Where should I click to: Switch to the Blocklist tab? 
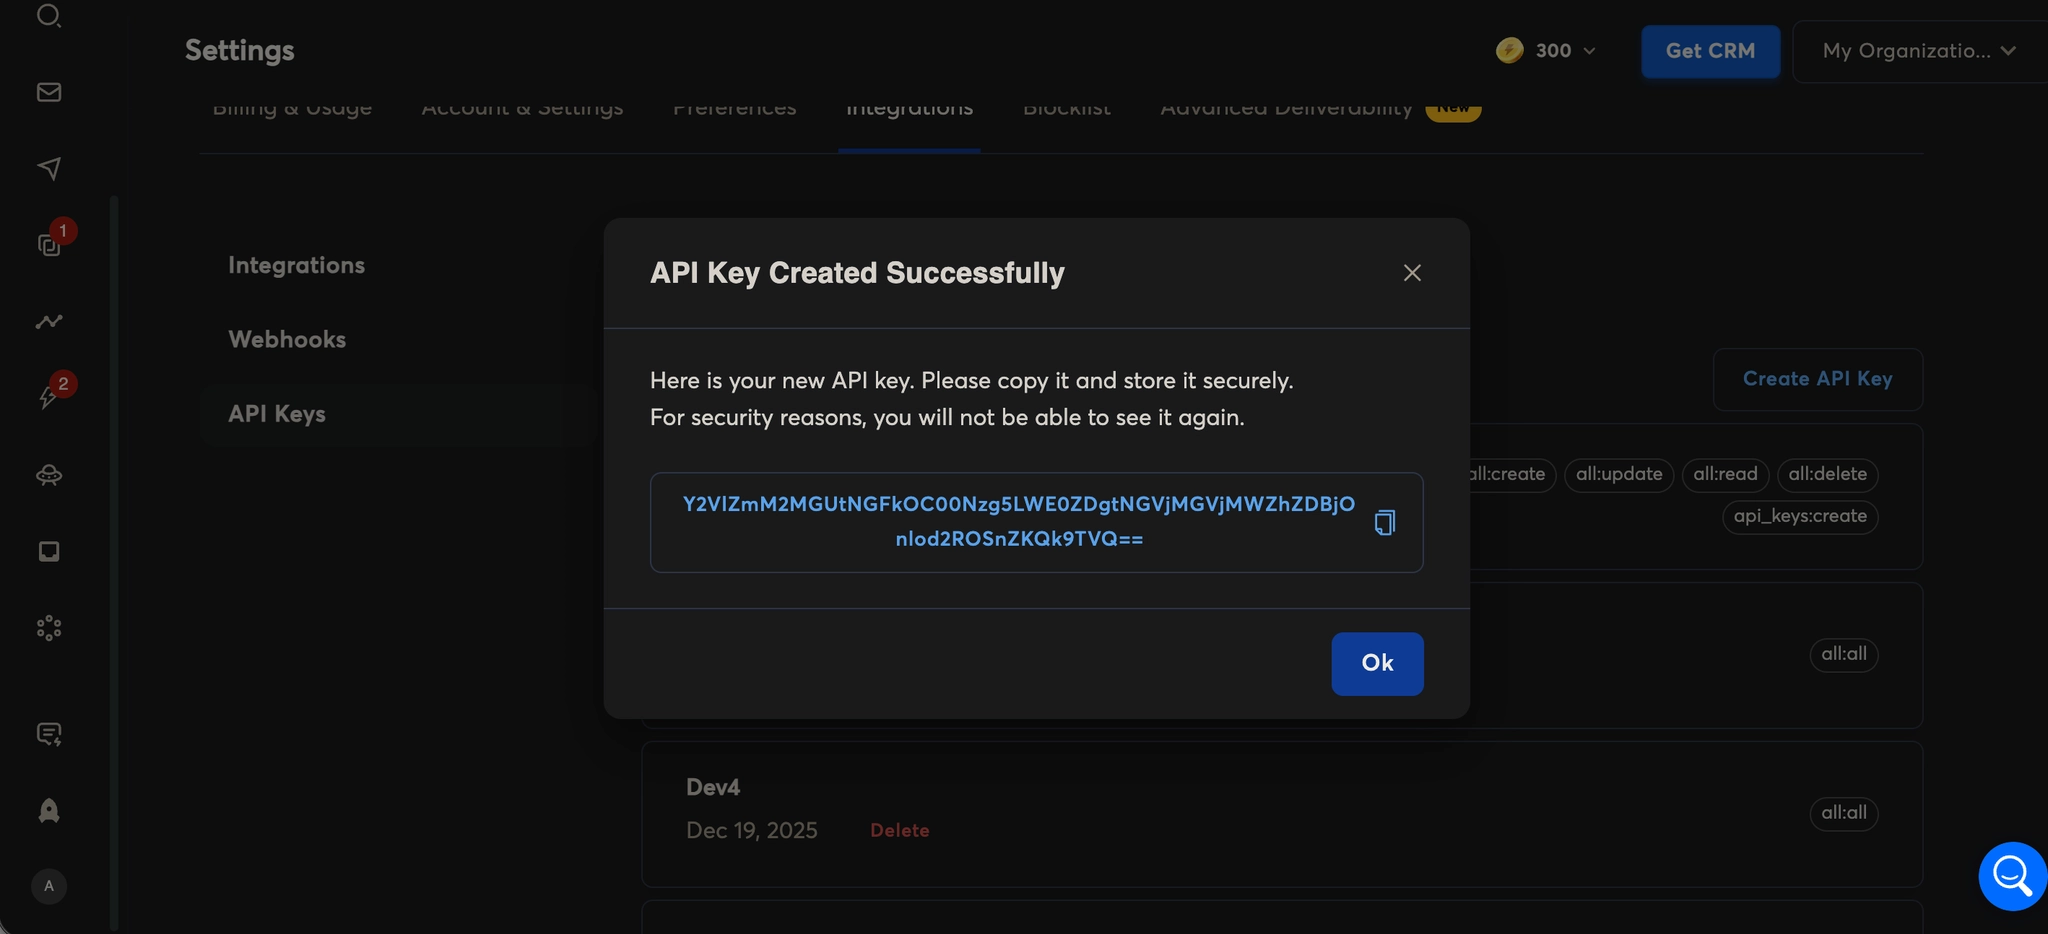pos(1066,109)
